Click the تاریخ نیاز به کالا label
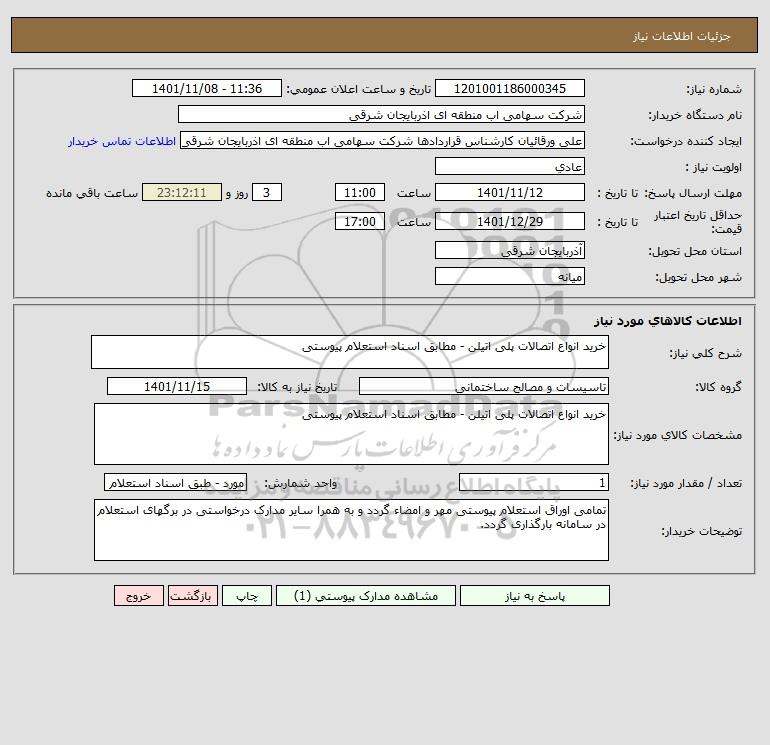Image resolution: width=770 pixels, height=745 pixels. pos(298,387)
